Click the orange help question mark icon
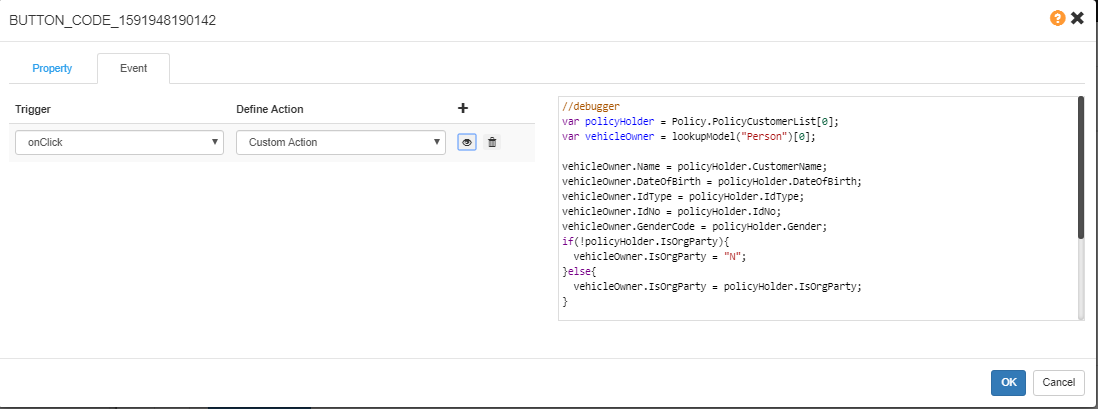The image size is (1098, 409). pos(1057,18)
